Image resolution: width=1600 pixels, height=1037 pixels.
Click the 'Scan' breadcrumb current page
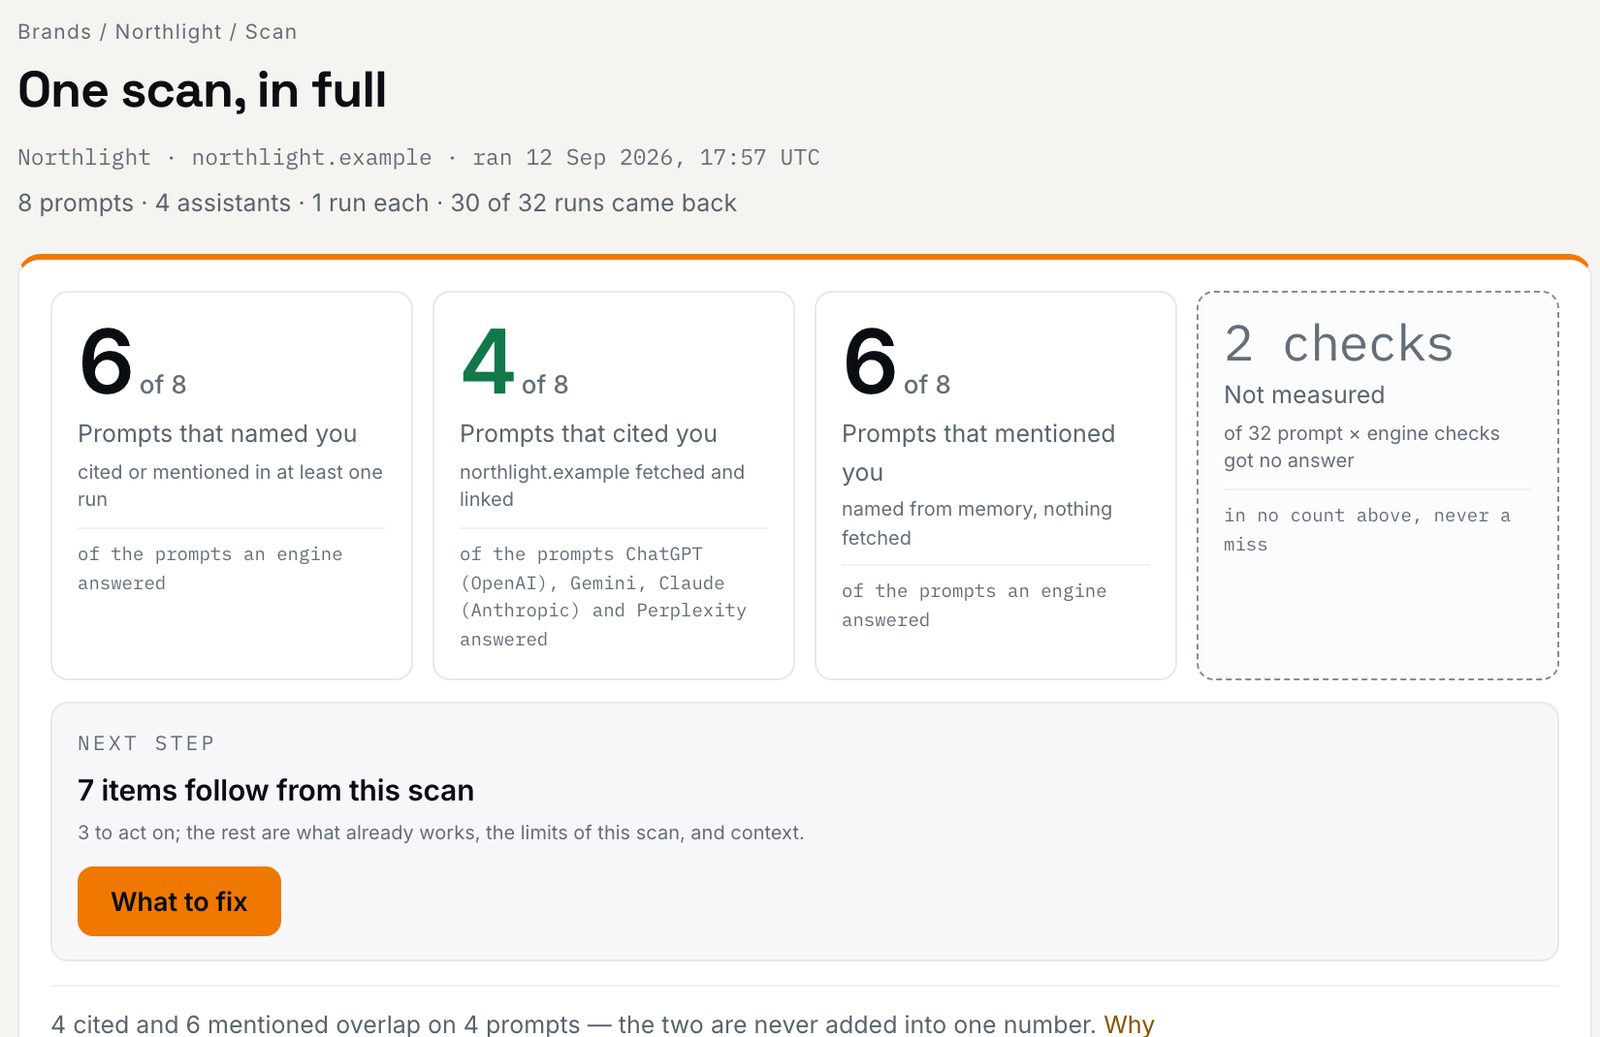[271, 31]
